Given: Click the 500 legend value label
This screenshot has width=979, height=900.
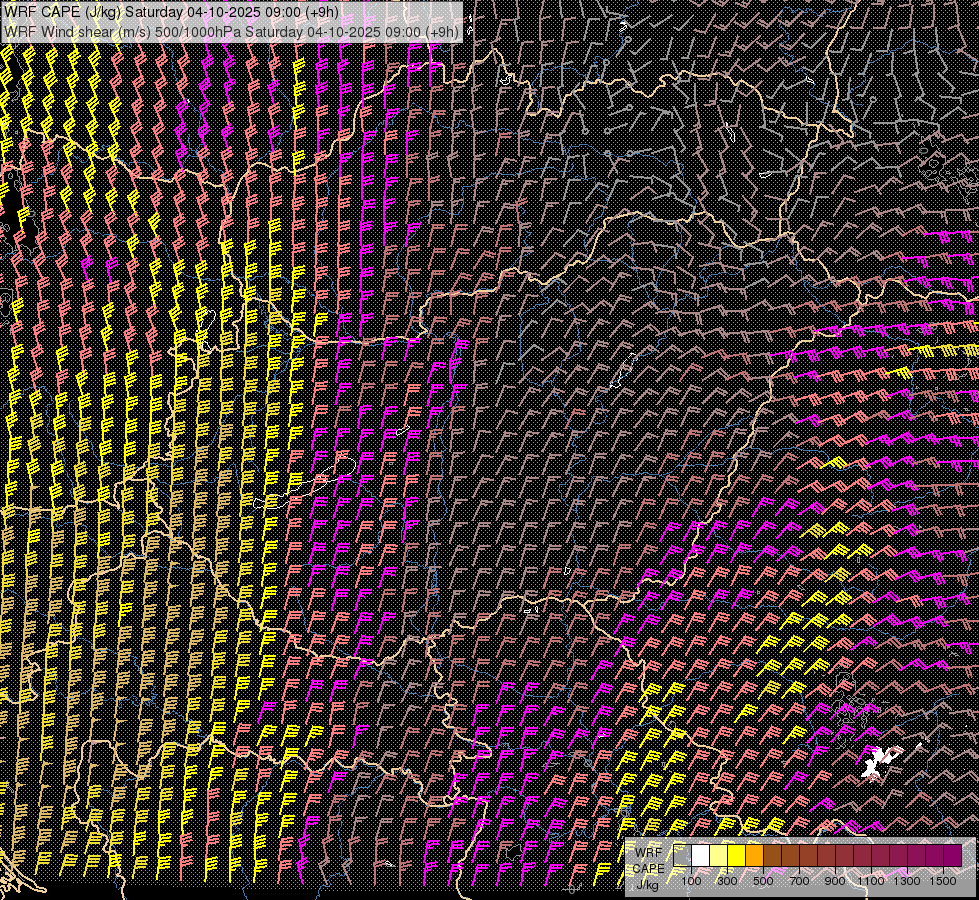Looking at the screenshot, I should click(763, 881).
